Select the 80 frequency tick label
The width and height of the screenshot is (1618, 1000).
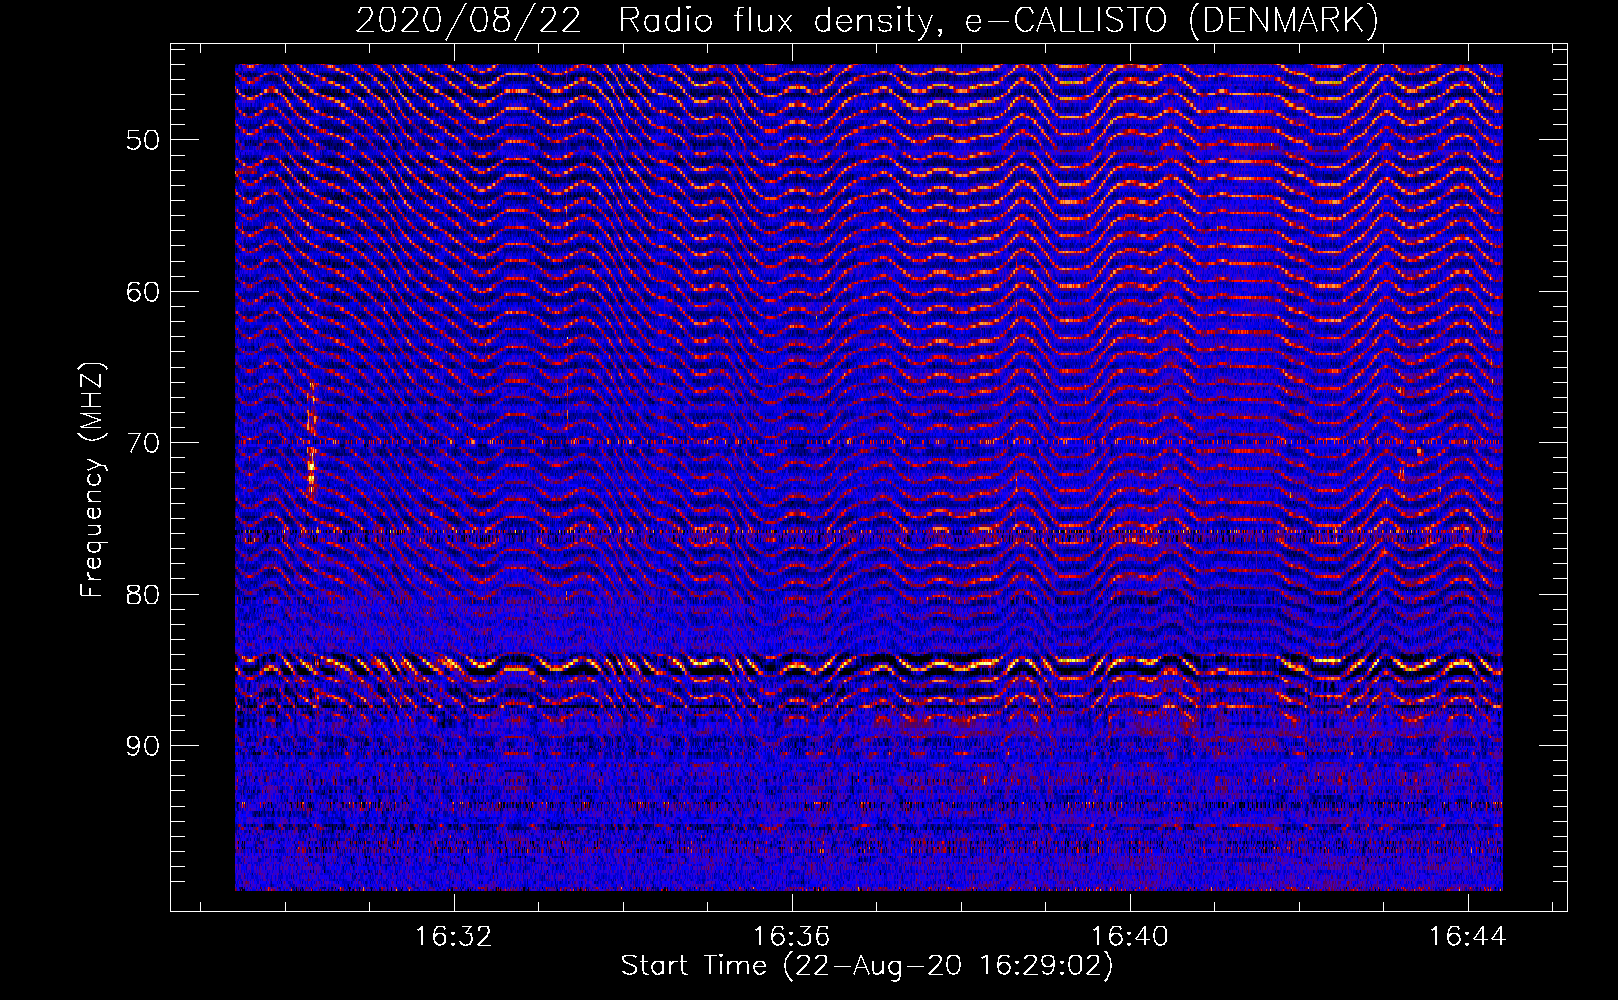pyautogui.click(x=142, y=594)
